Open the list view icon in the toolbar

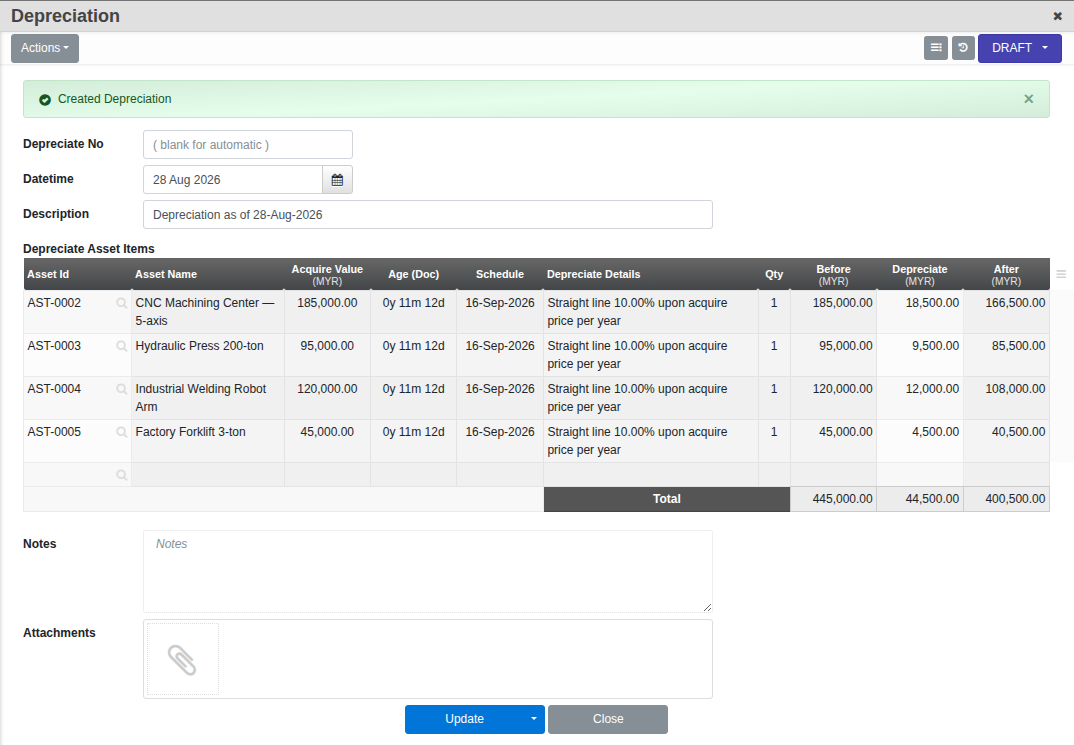click(x=936, y=48)
